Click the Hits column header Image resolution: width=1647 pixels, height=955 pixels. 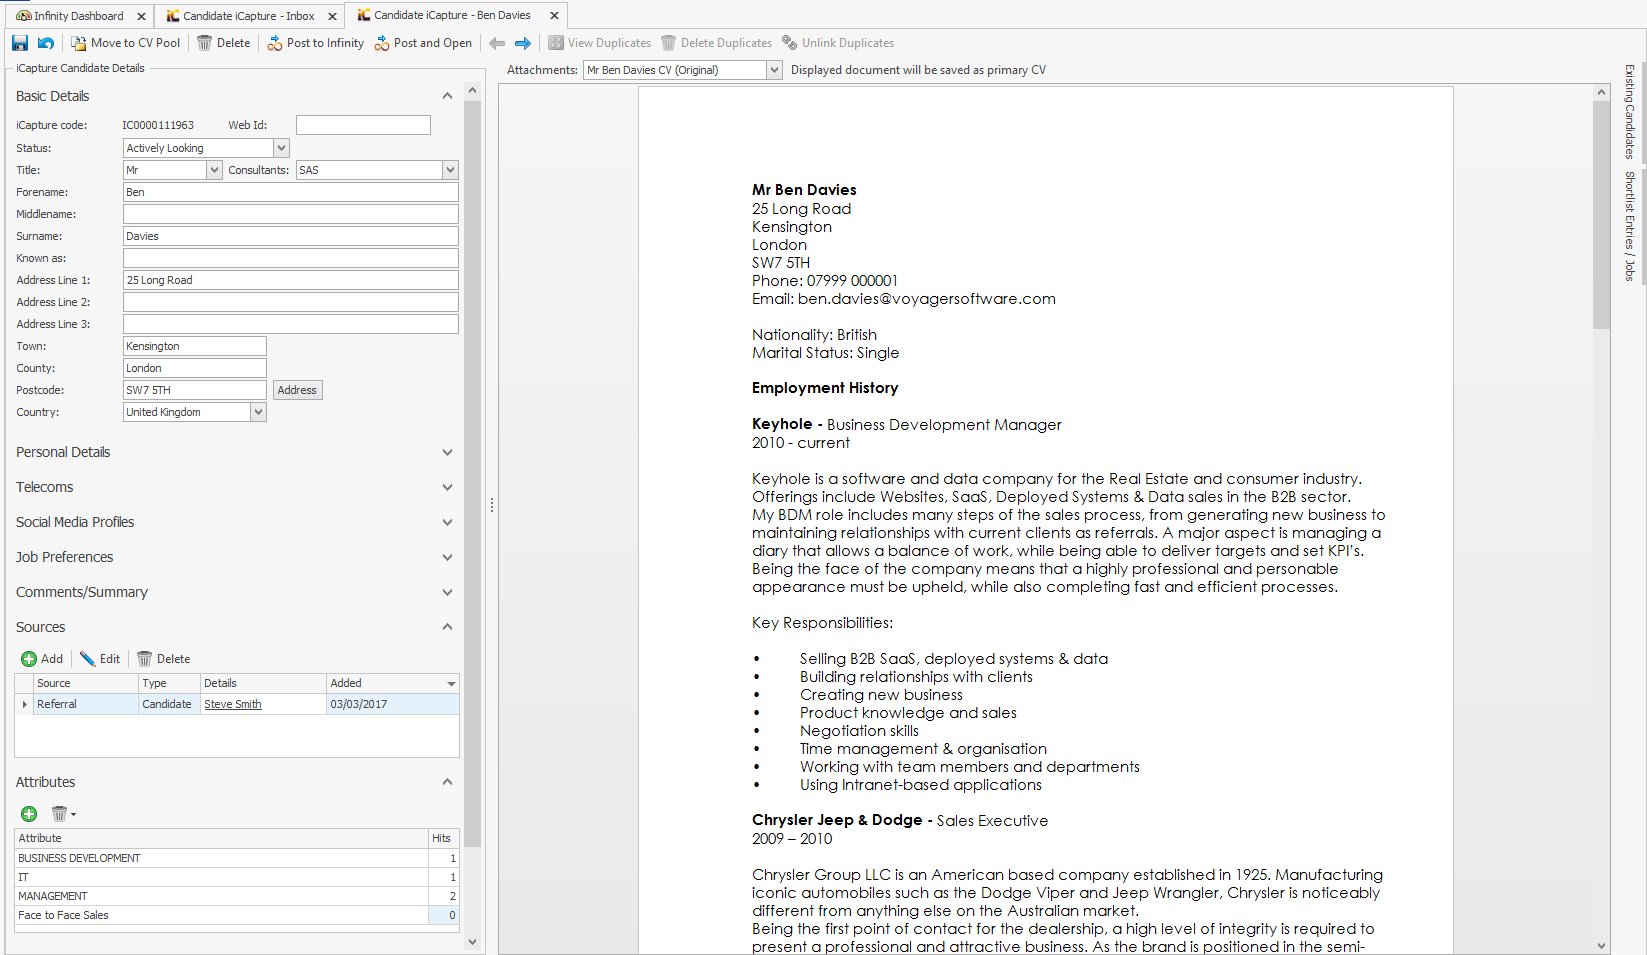pos(444,838)
